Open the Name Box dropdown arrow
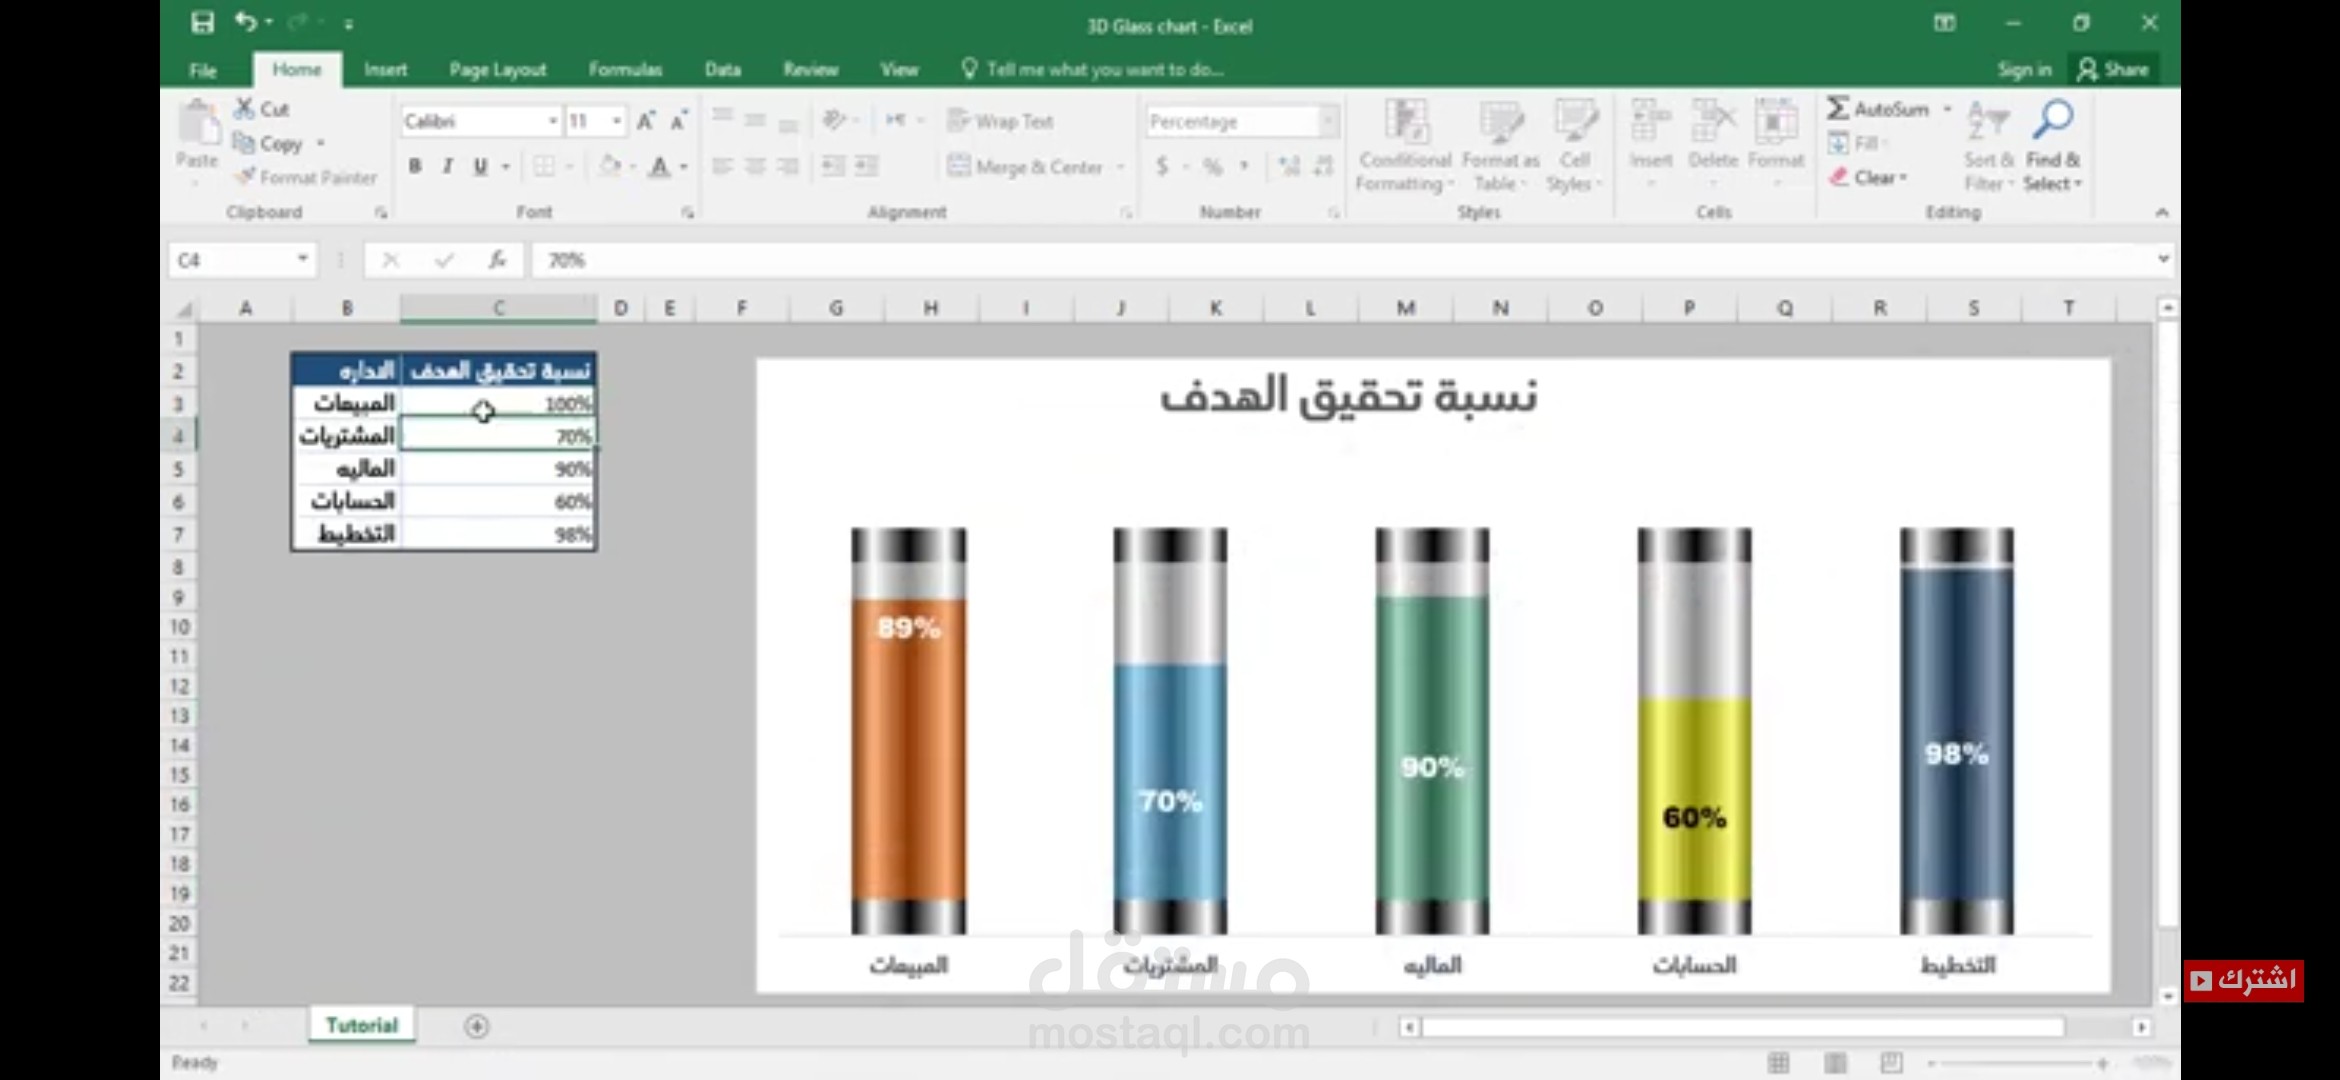The height and width of the screenshot is (1080, 2340). tap(302, 260)
